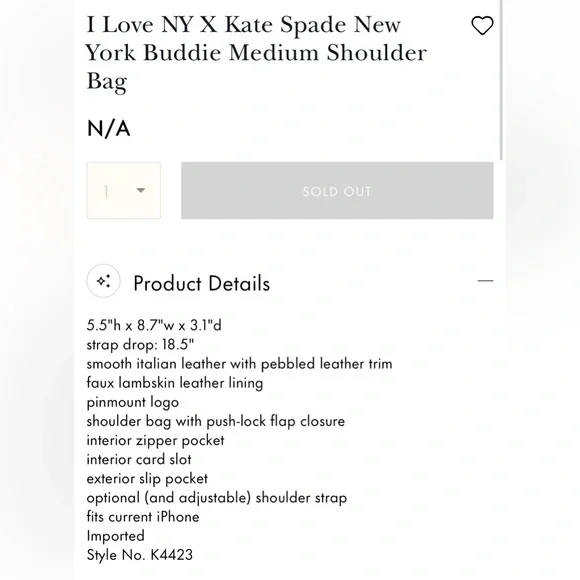
Task: Click the greyed-out SOLD OUT button
Action: pos(337,190)
